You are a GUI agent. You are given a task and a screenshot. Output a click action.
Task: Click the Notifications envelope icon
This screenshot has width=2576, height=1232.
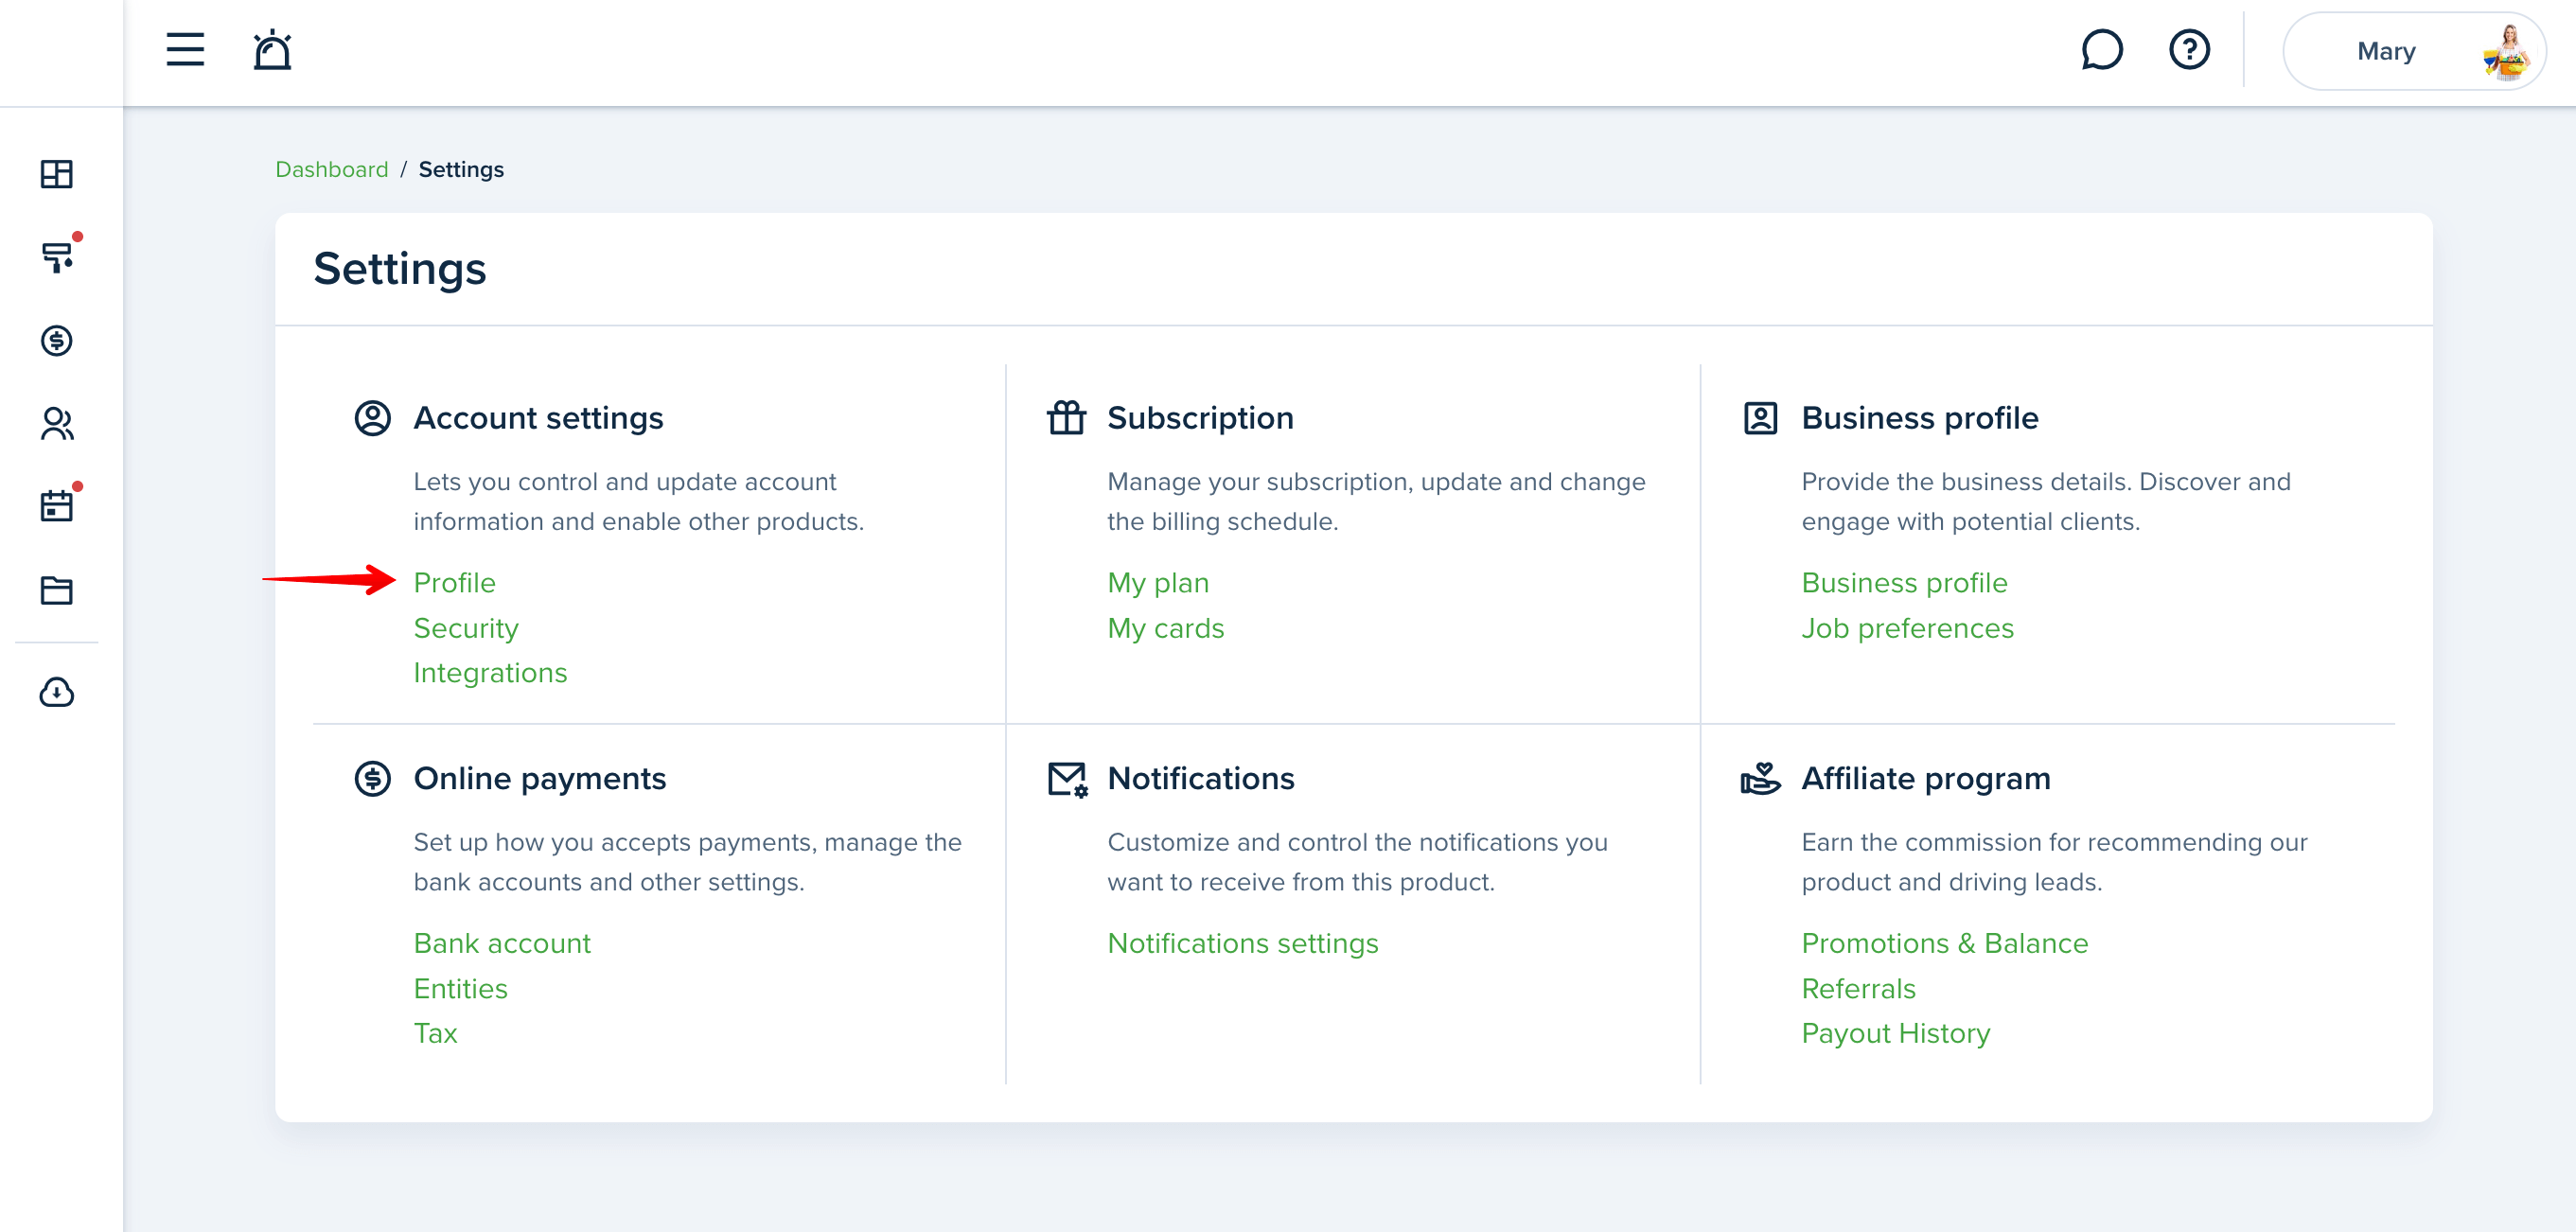(x=1067, y=780)
